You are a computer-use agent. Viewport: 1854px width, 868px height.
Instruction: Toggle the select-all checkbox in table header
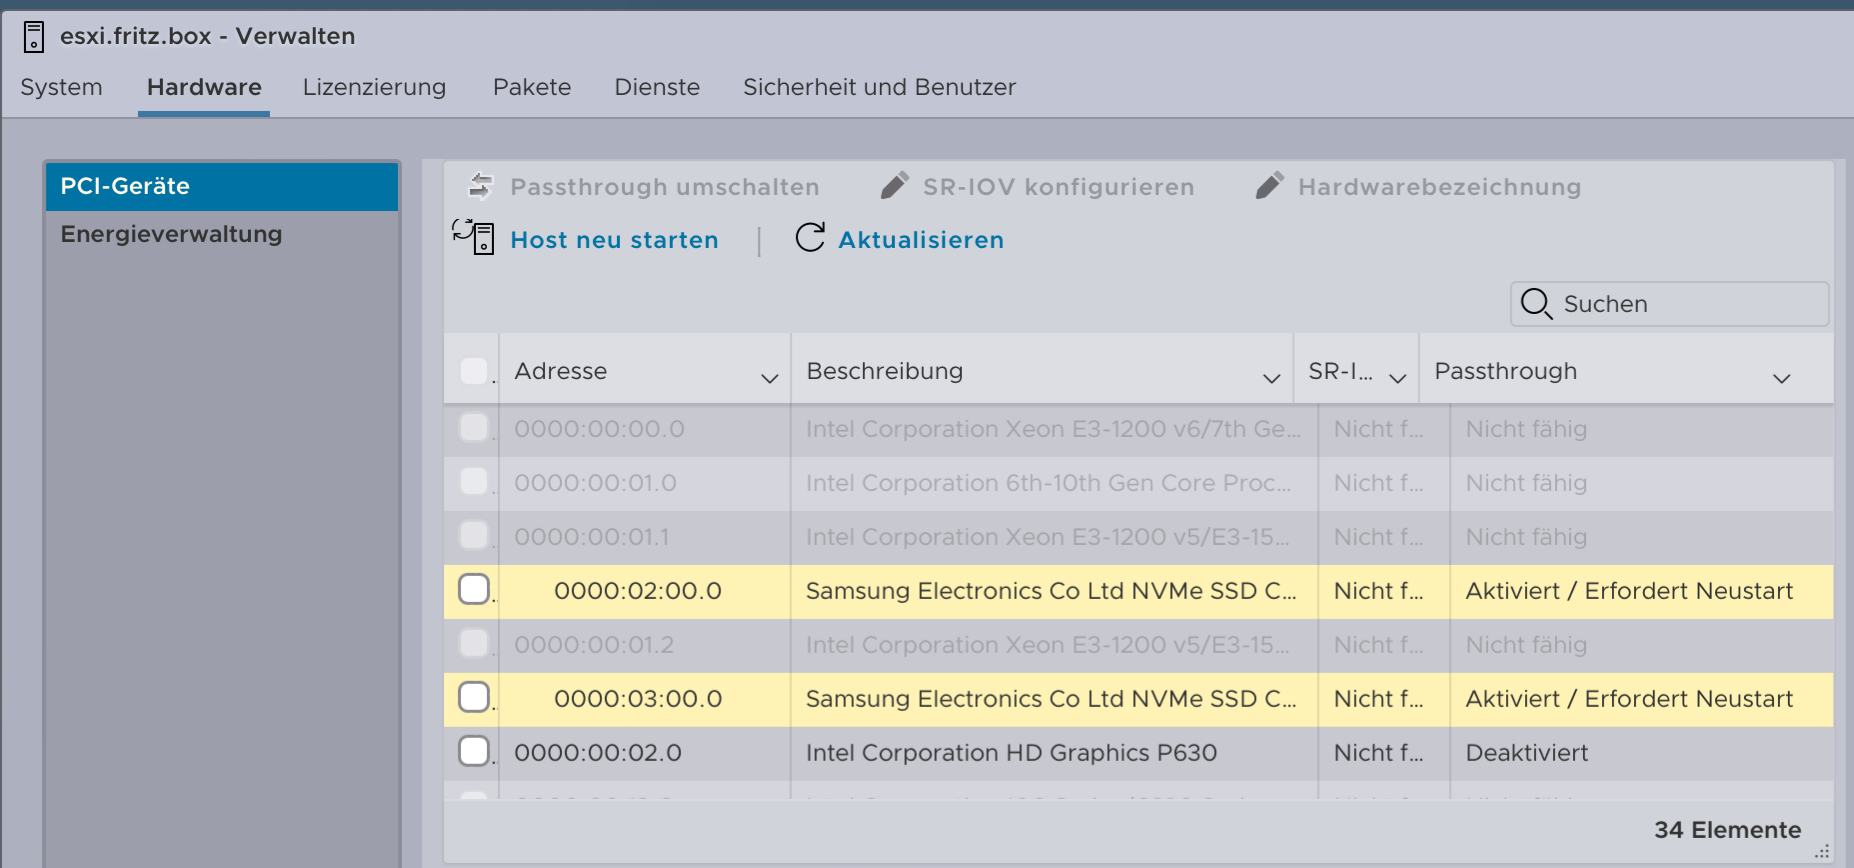(x=474, y=371)
